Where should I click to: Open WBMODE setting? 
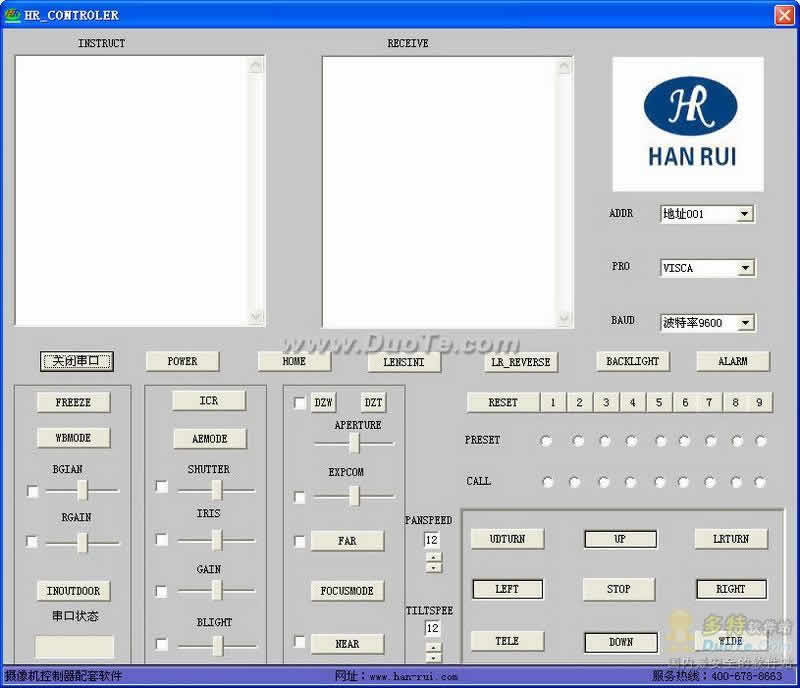(x=73, y=437)
